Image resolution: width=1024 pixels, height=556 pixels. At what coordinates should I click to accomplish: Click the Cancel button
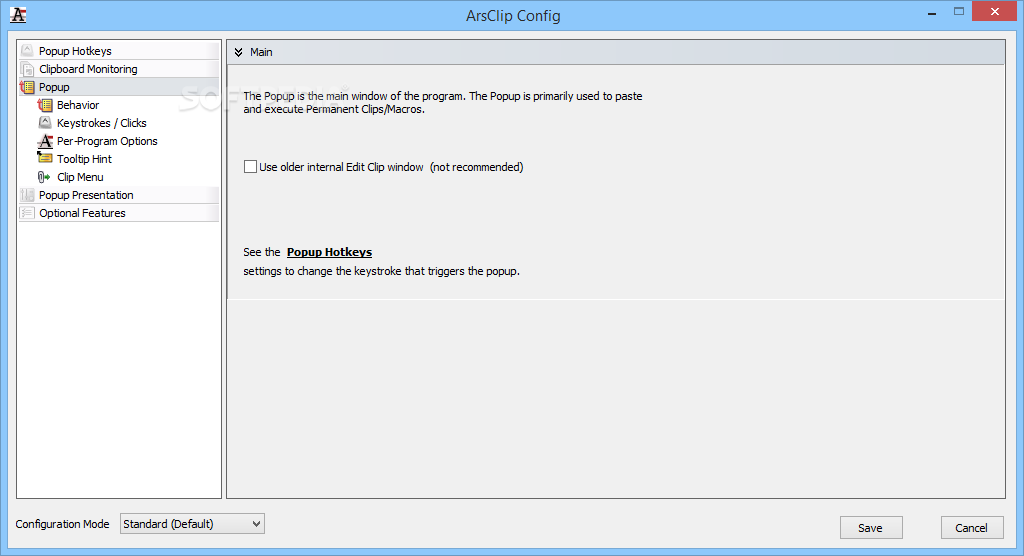[x=972, y=528]
